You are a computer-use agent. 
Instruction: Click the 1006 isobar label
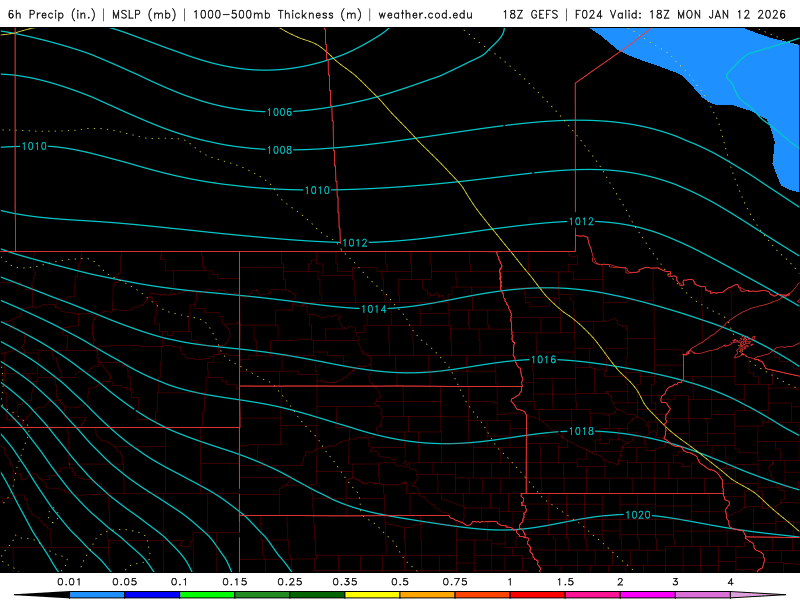pos(280,112)
